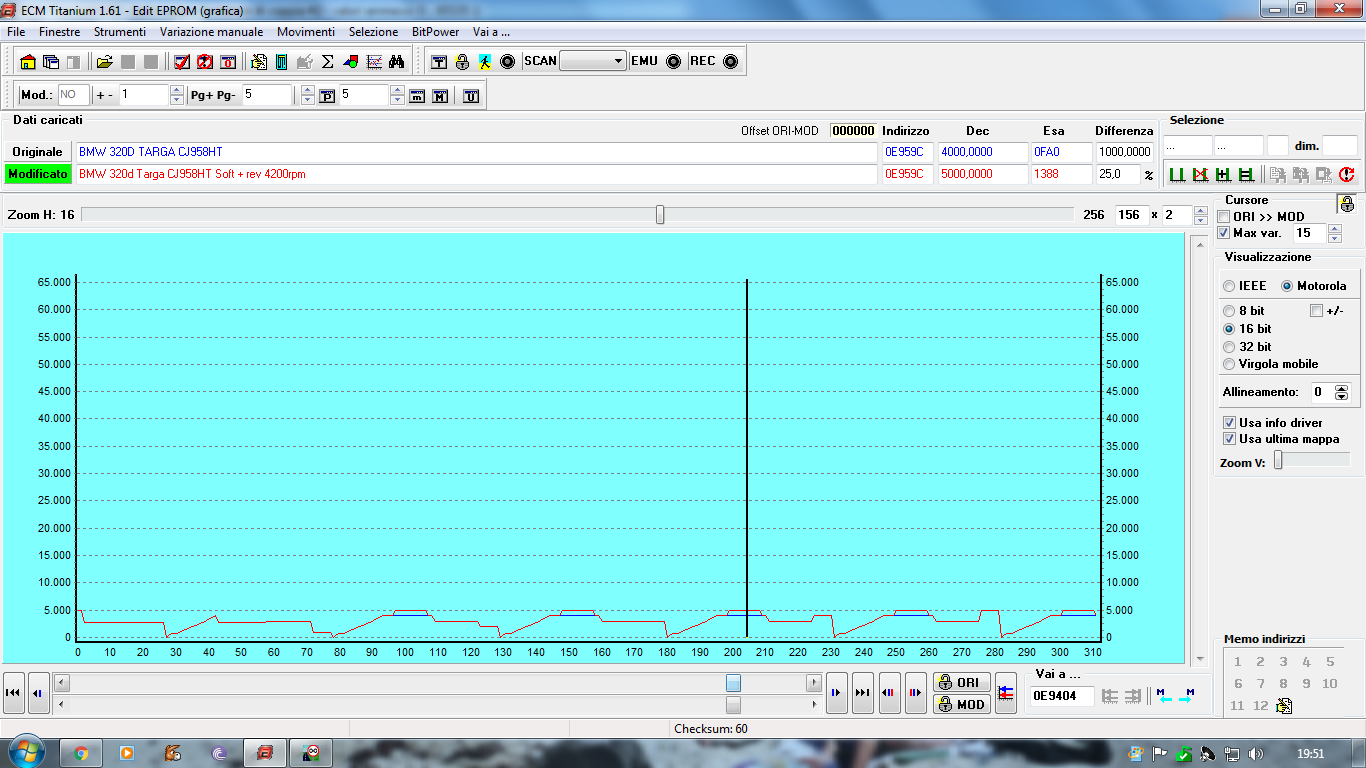The height and width of the screenshot is (768, 1366).
Task: Click the ORI lock button
Action: coord(960,683)
